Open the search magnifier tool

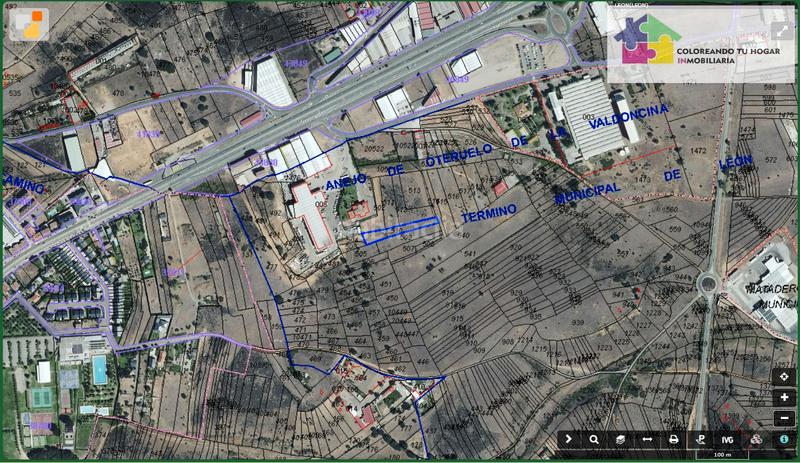(594, 439)
